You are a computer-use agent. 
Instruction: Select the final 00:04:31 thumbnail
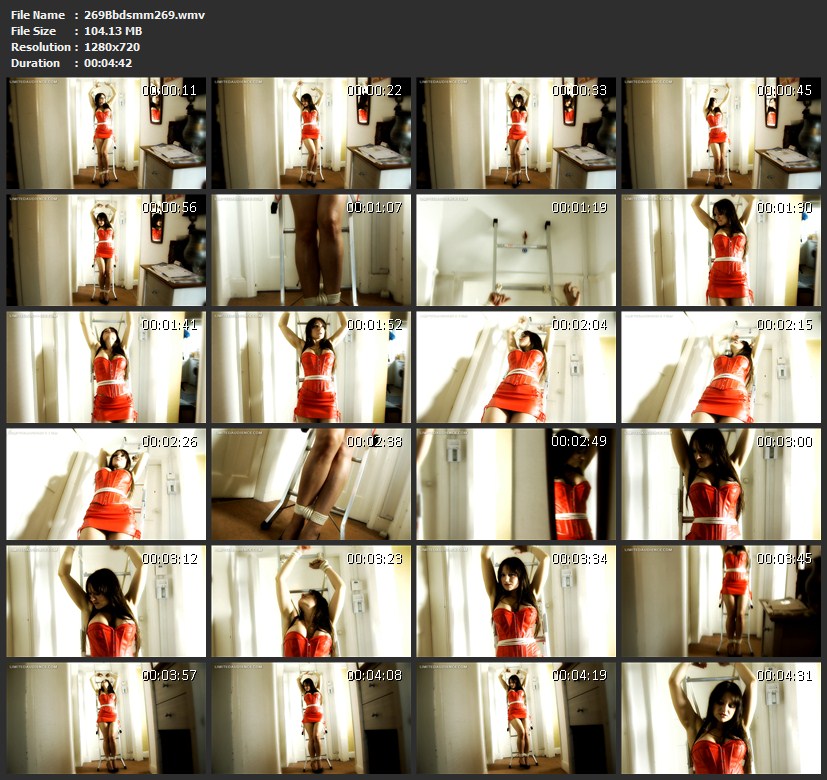721,718
